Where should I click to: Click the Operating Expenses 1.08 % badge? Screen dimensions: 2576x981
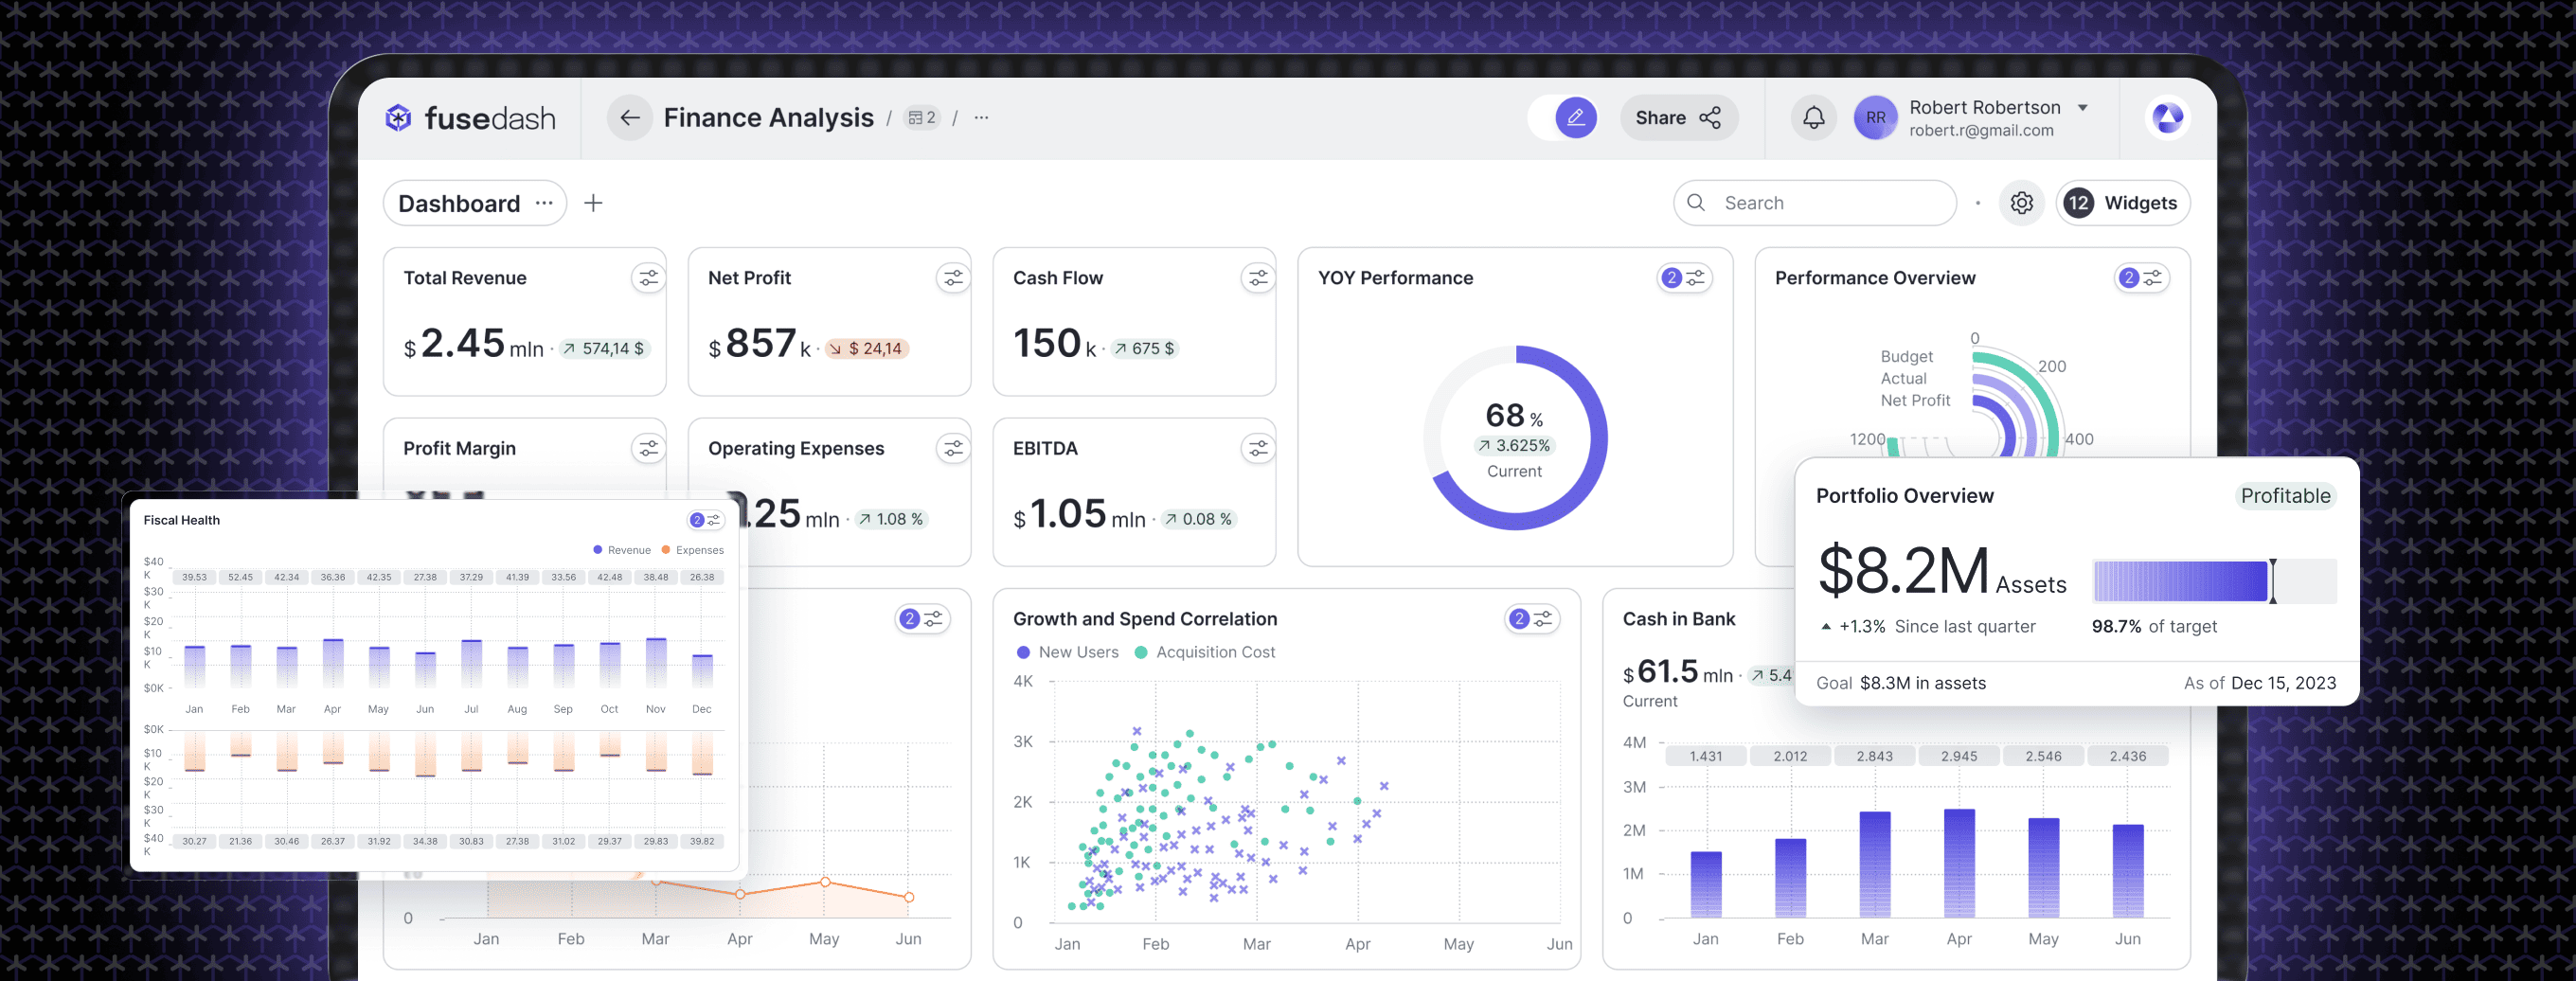[890, 520]
